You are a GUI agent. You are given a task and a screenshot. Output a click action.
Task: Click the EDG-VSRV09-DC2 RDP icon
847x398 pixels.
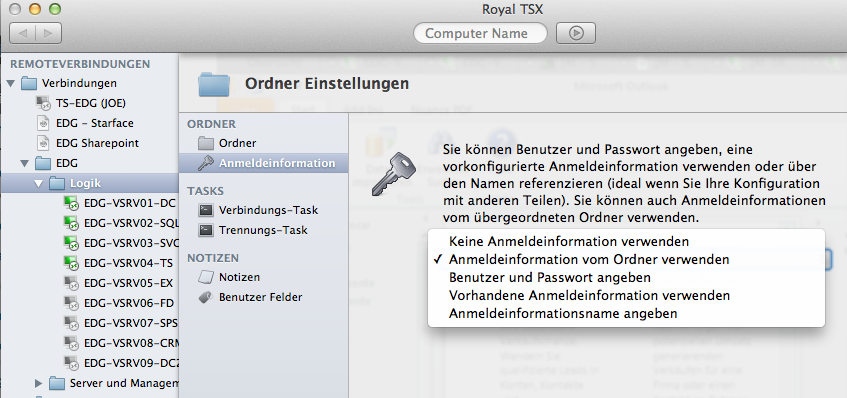(x=71, y=362)
